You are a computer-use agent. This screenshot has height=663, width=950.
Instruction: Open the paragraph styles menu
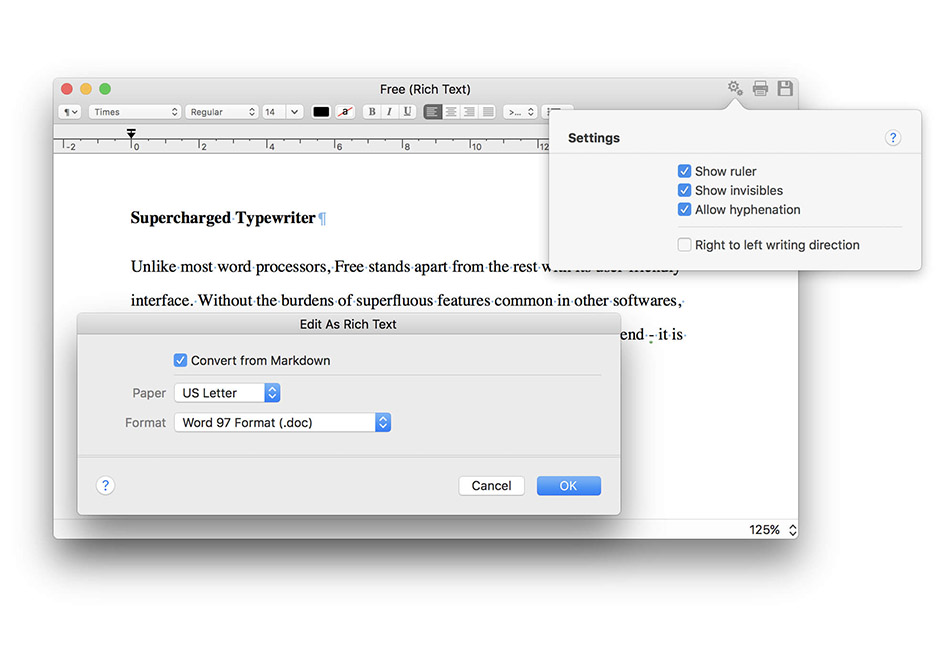click(x=70, y=112)
